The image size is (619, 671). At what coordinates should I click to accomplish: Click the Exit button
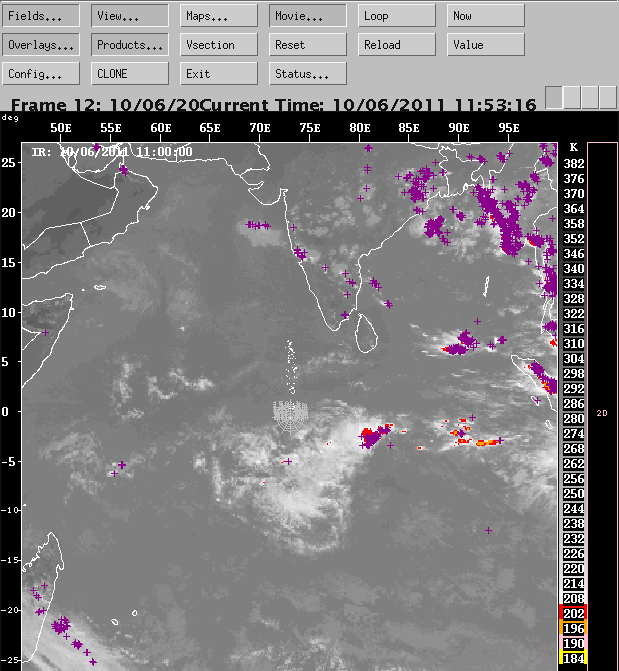[219, 74]
